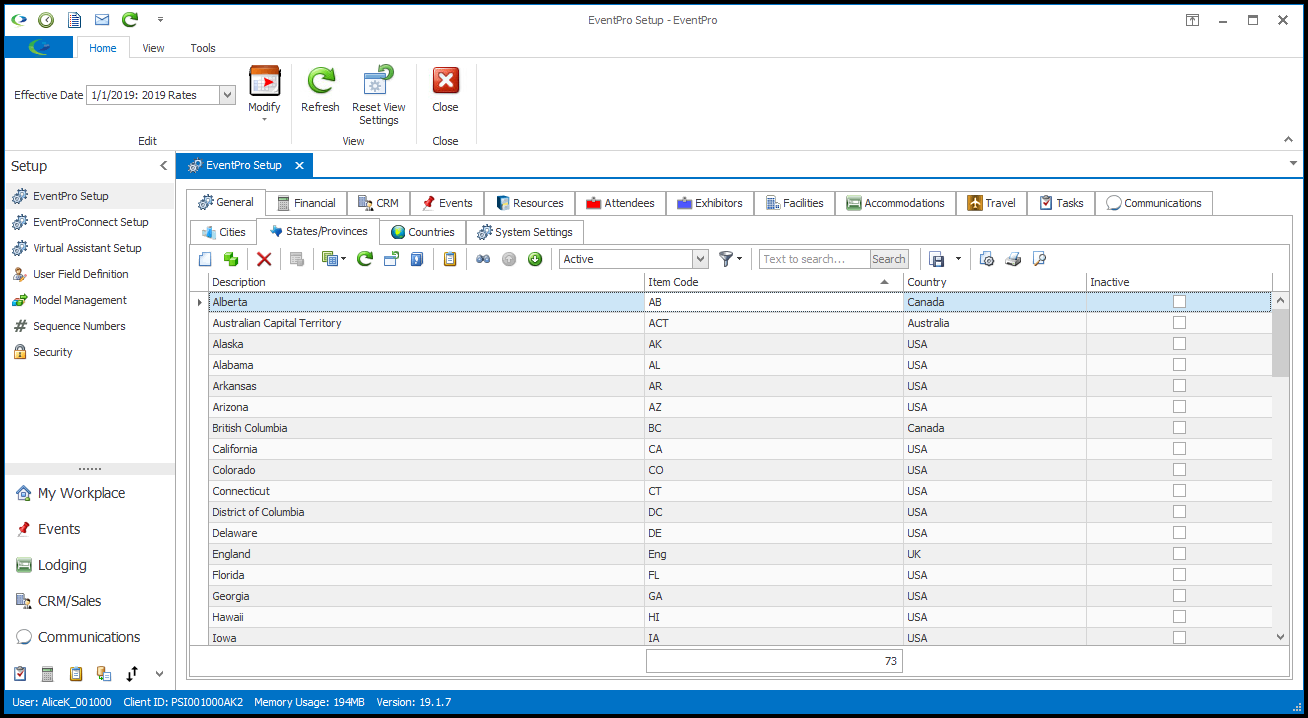Create a new record with the blank page icon
Screen dimensions: 1308x718
pos(205,259)
